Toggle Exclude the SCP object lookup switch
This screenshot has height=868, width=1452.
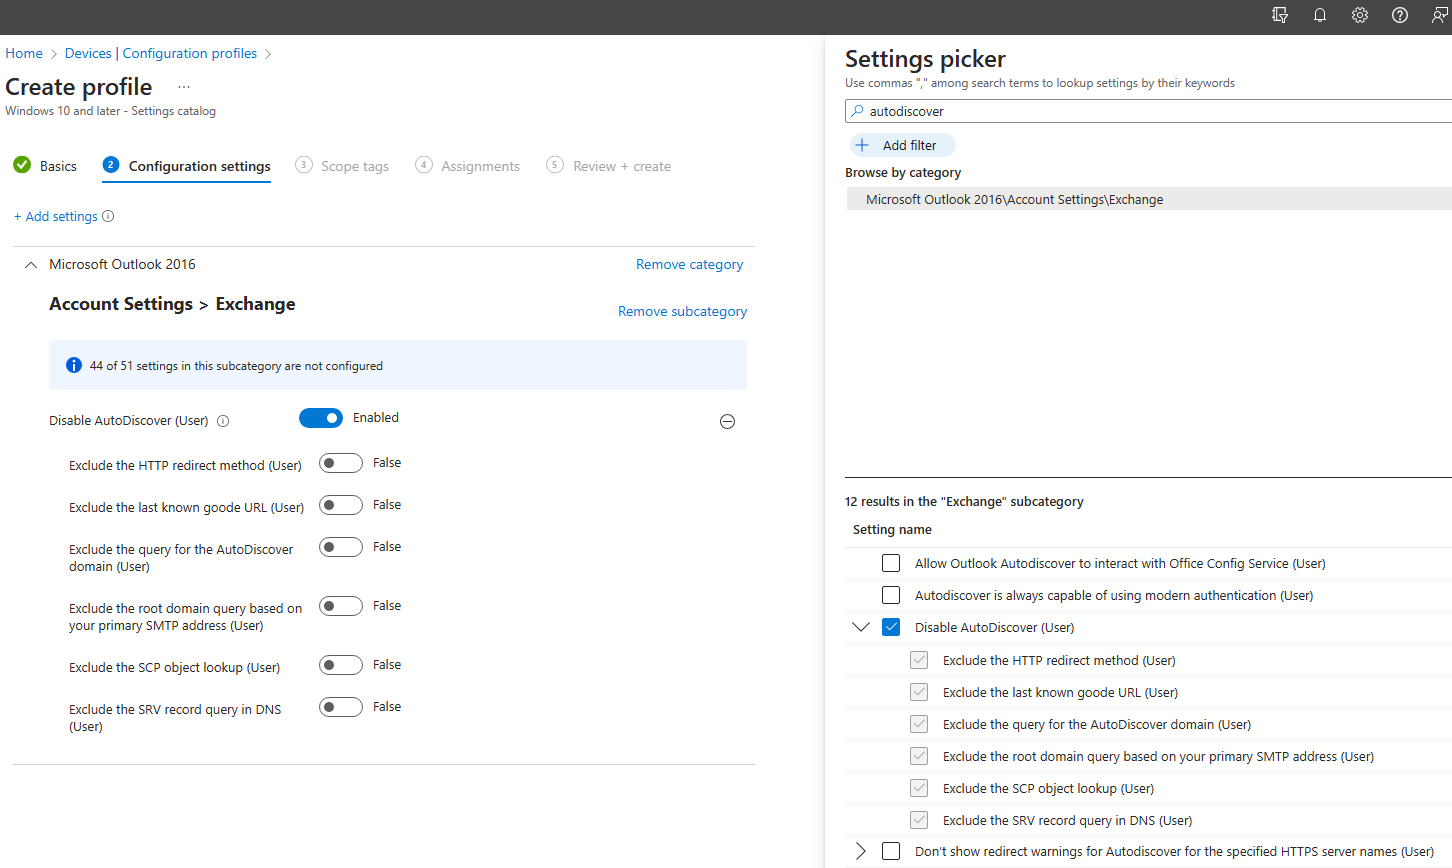(x=341, y=665)
